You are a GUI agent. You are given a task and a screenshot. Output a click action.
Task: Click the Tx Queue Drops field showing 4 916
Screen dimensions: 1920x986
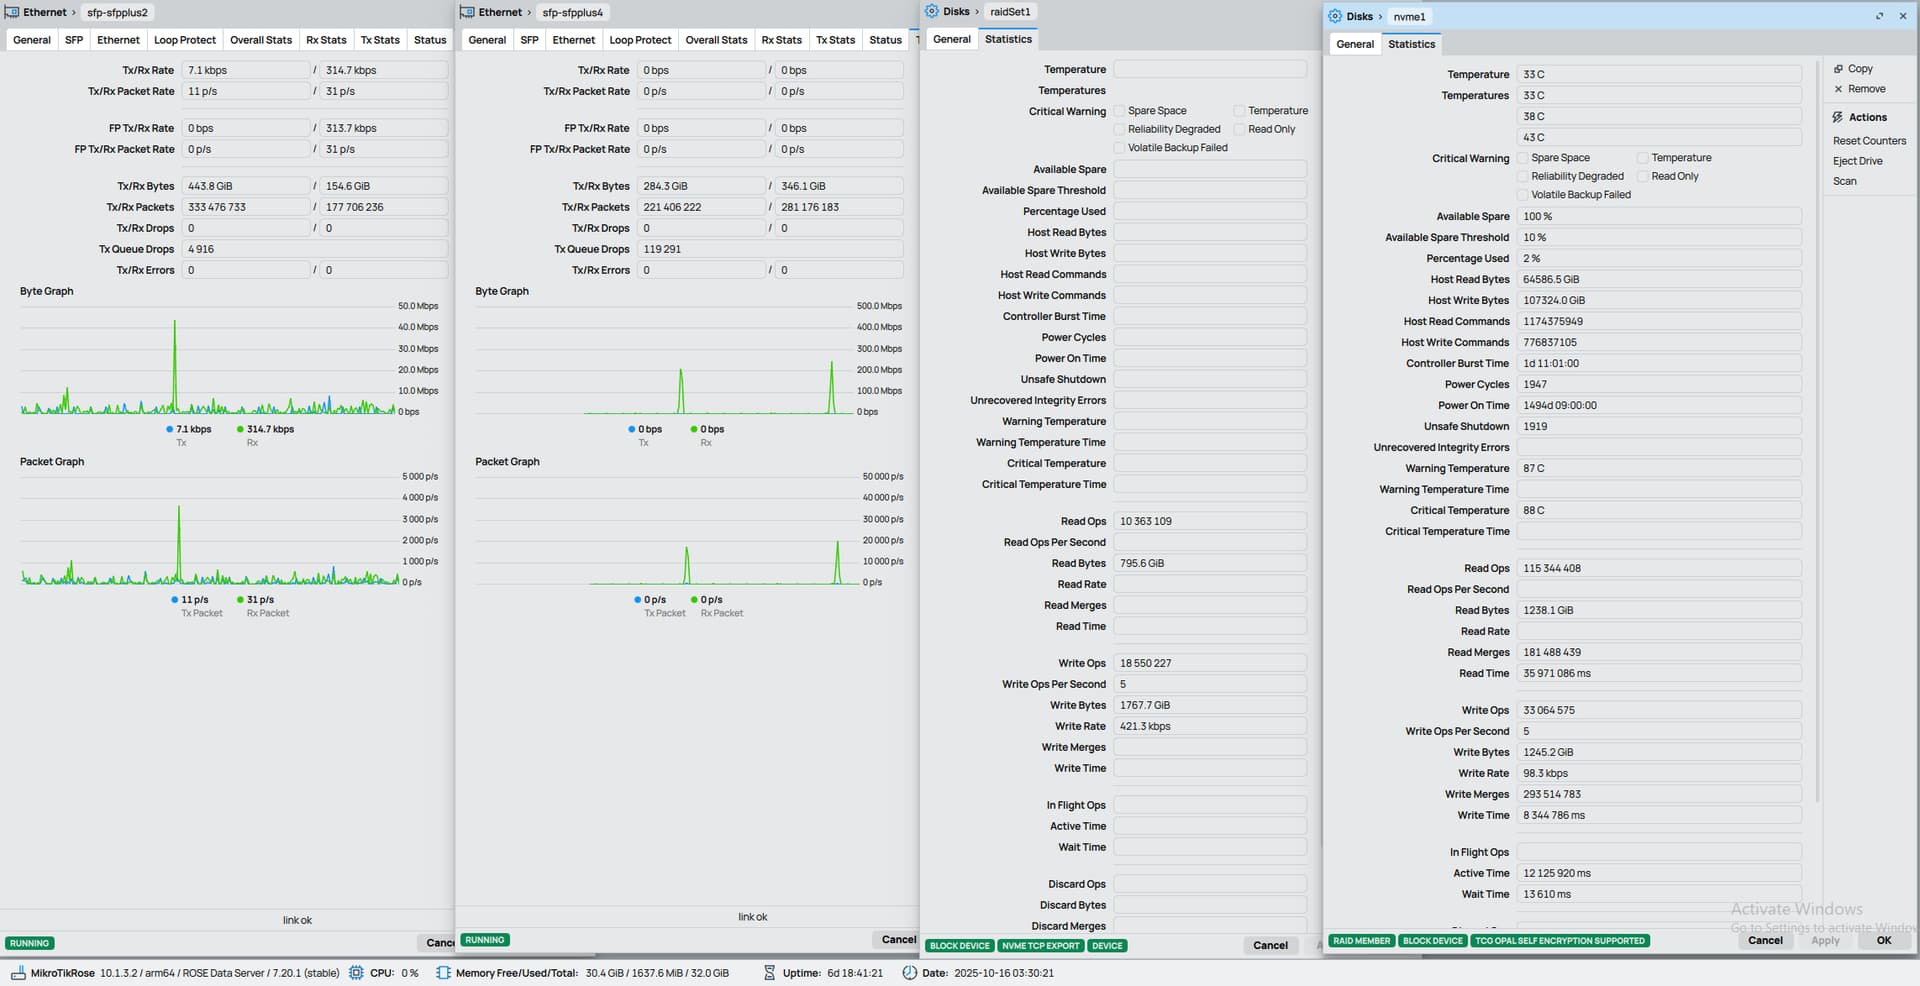pyautogui.click(x=315, y=249)
